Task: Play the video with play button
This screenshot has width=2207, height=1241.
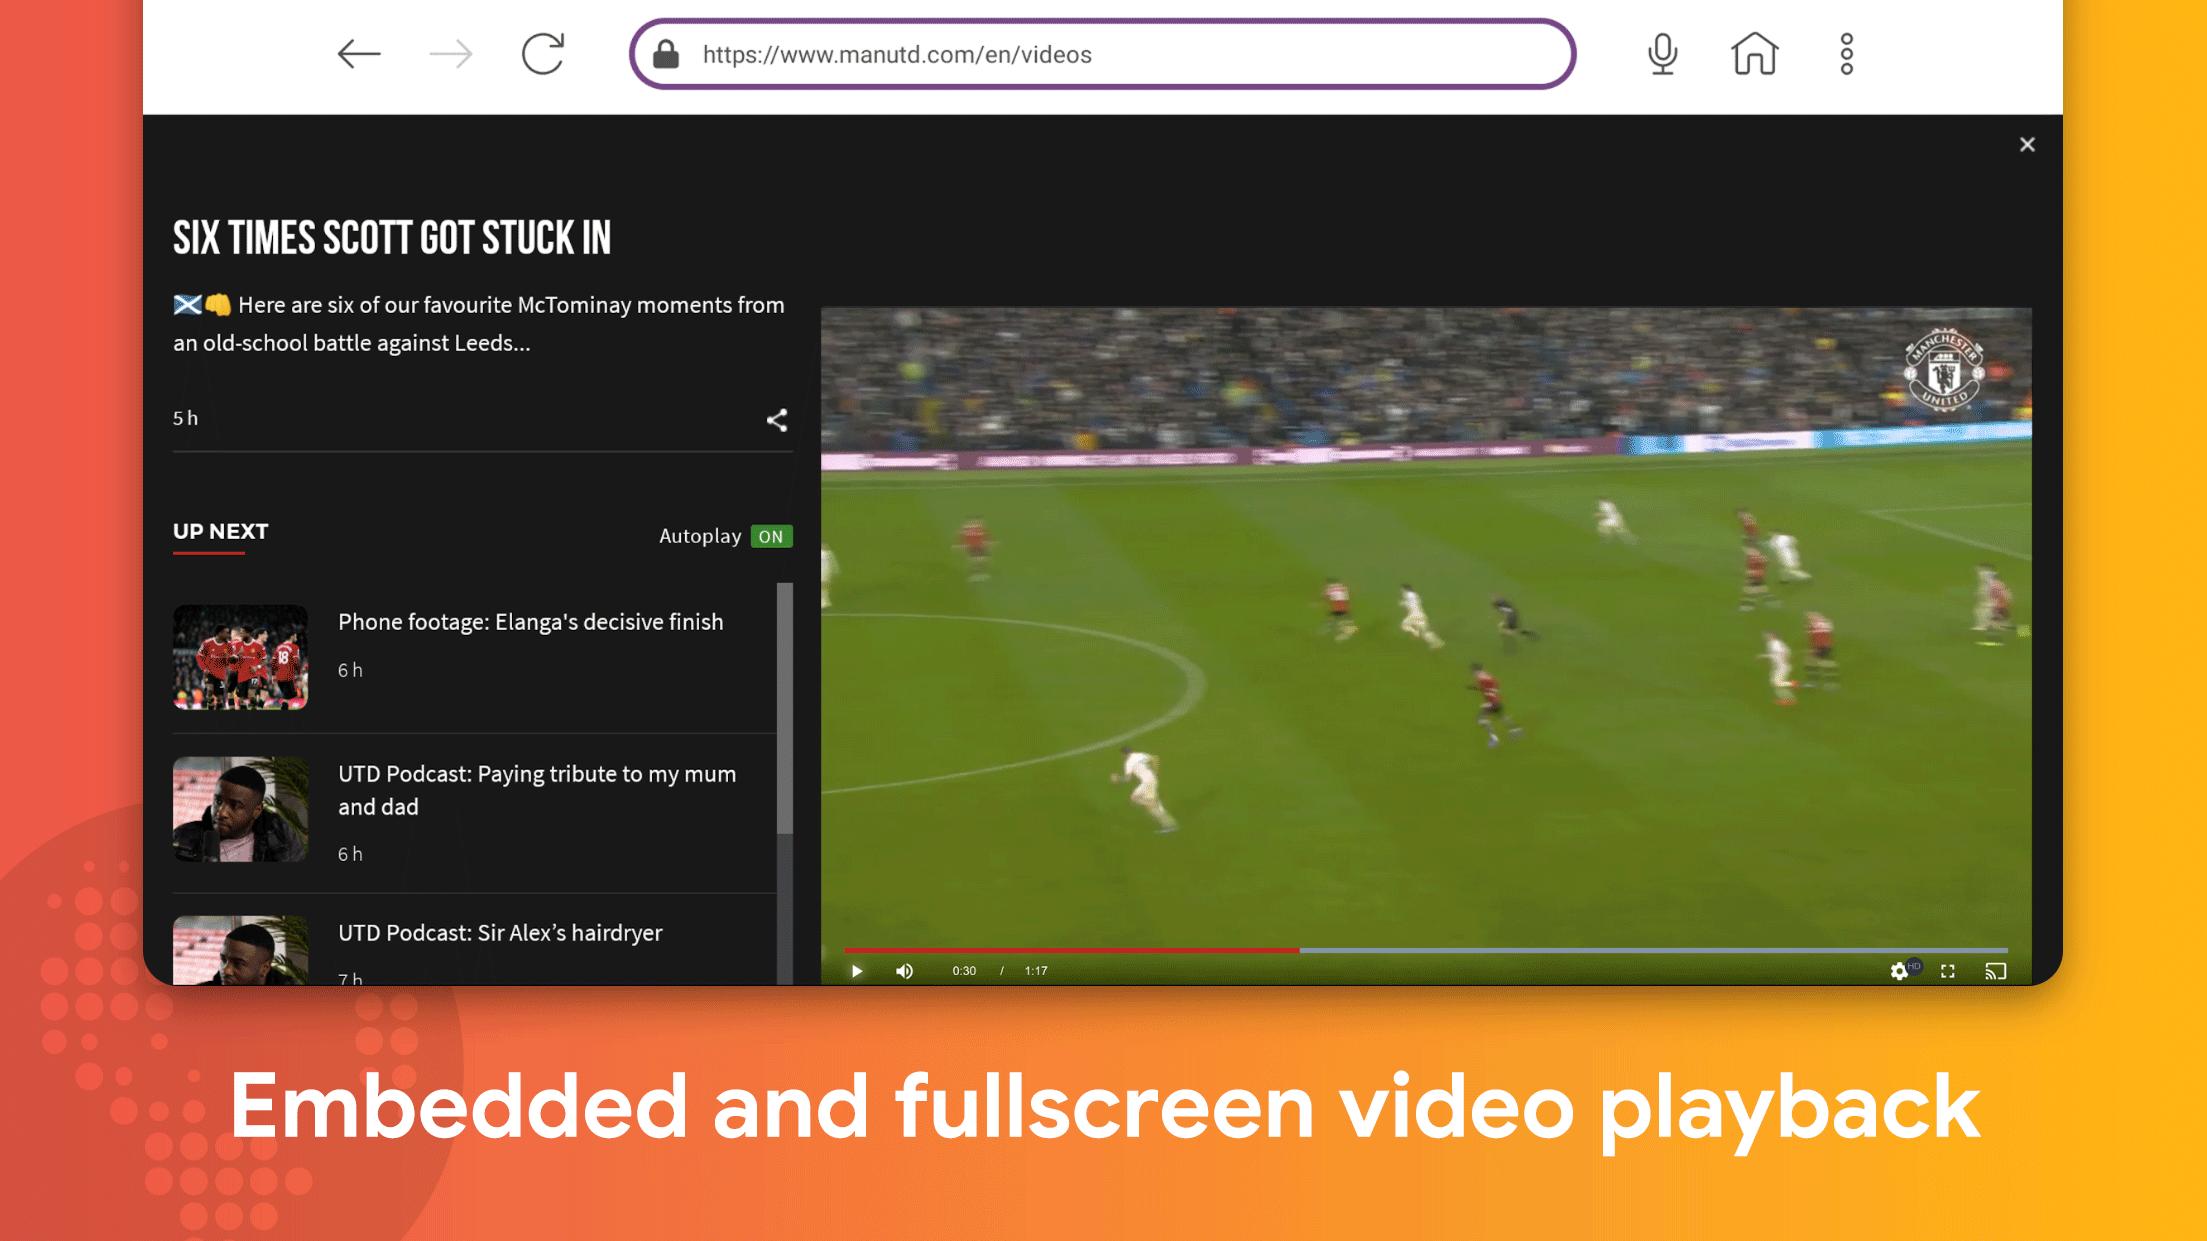Action: (x=857, y=971)
